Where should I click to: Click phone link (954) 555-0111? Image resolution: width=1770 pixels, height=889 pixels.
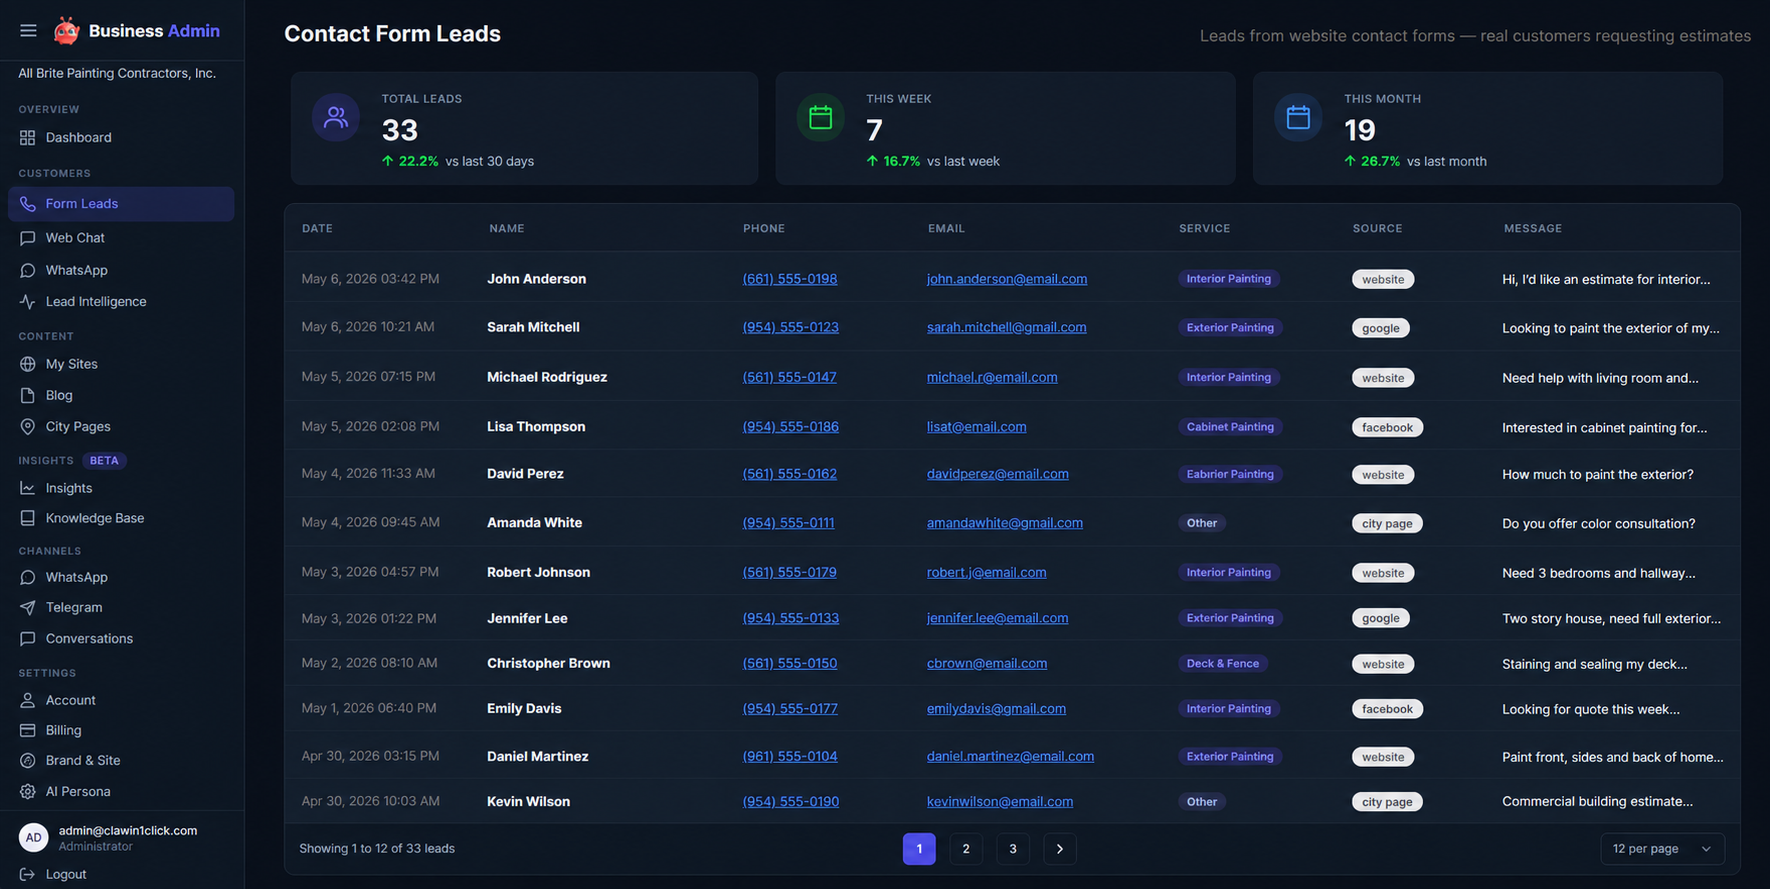(788, 523)
